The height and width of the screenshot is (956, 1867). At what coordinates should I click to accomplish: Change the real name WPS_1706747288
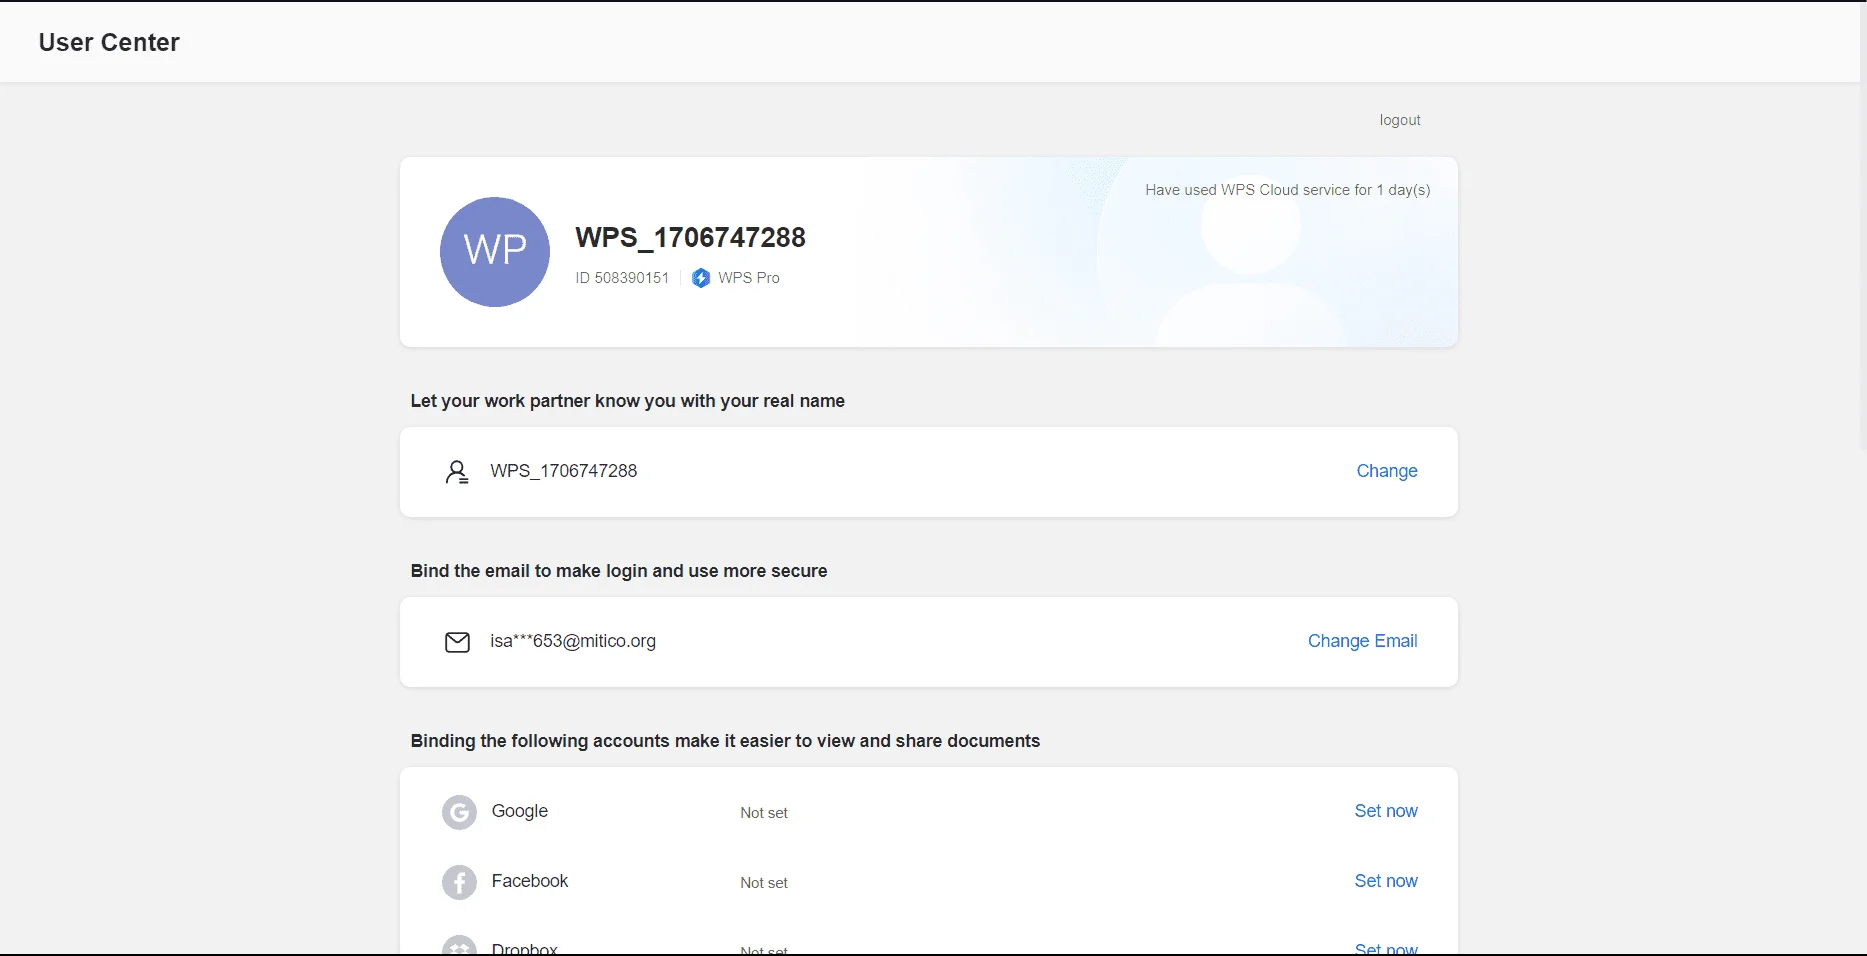pos(1387,471)
